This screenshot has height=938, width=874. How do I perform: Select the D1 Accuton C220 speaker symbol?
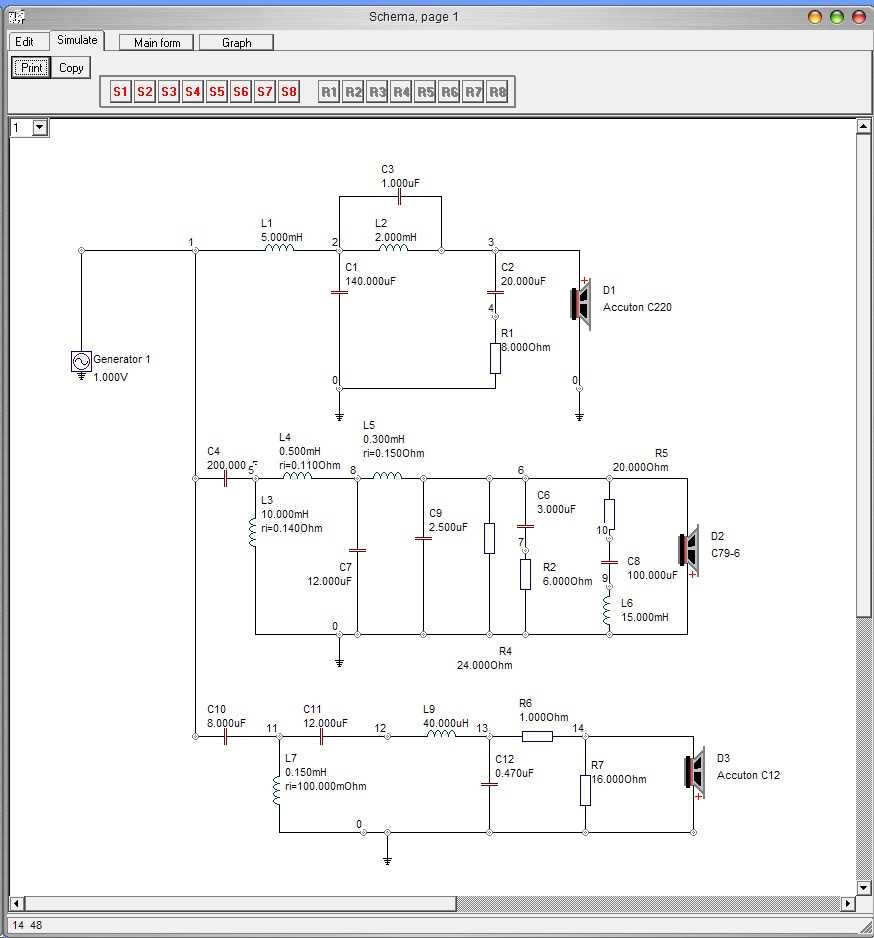581,303
